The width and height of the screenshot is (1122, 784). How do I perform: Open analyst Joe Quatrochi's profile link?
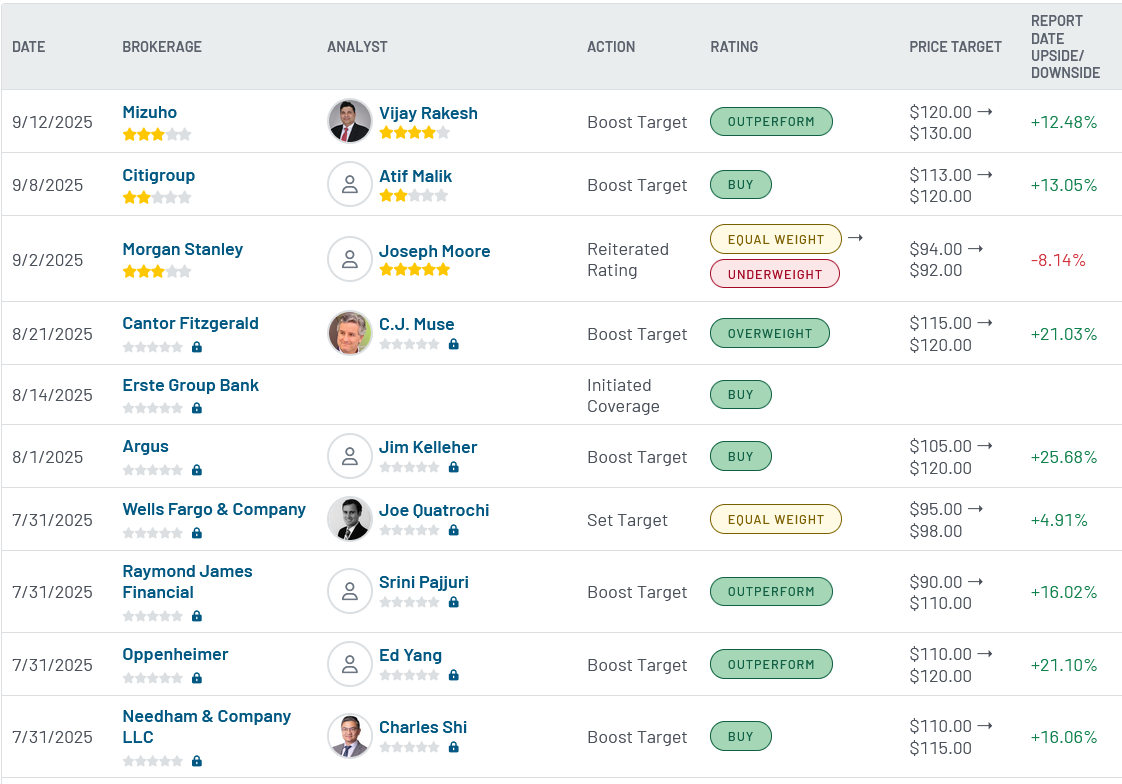click(434, 510)
